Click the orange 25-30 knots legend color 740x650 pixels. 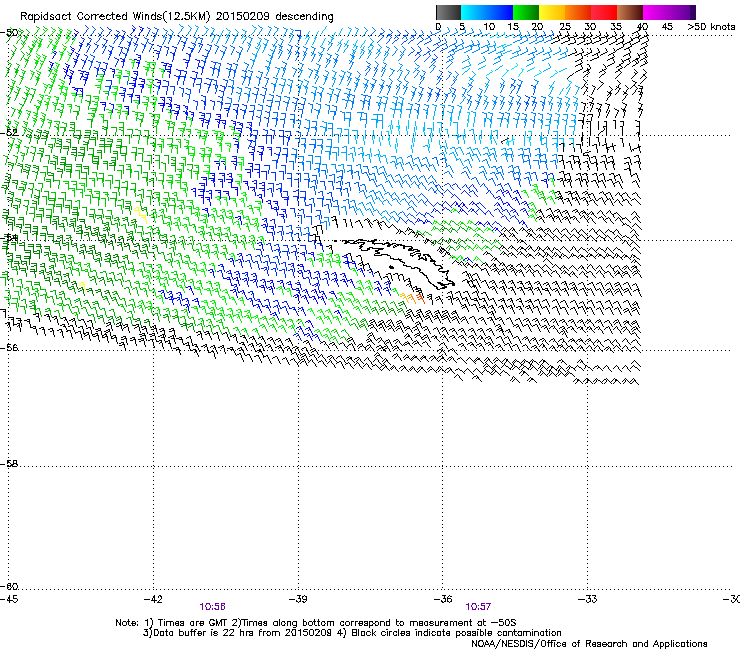click(x=578, y=12)
